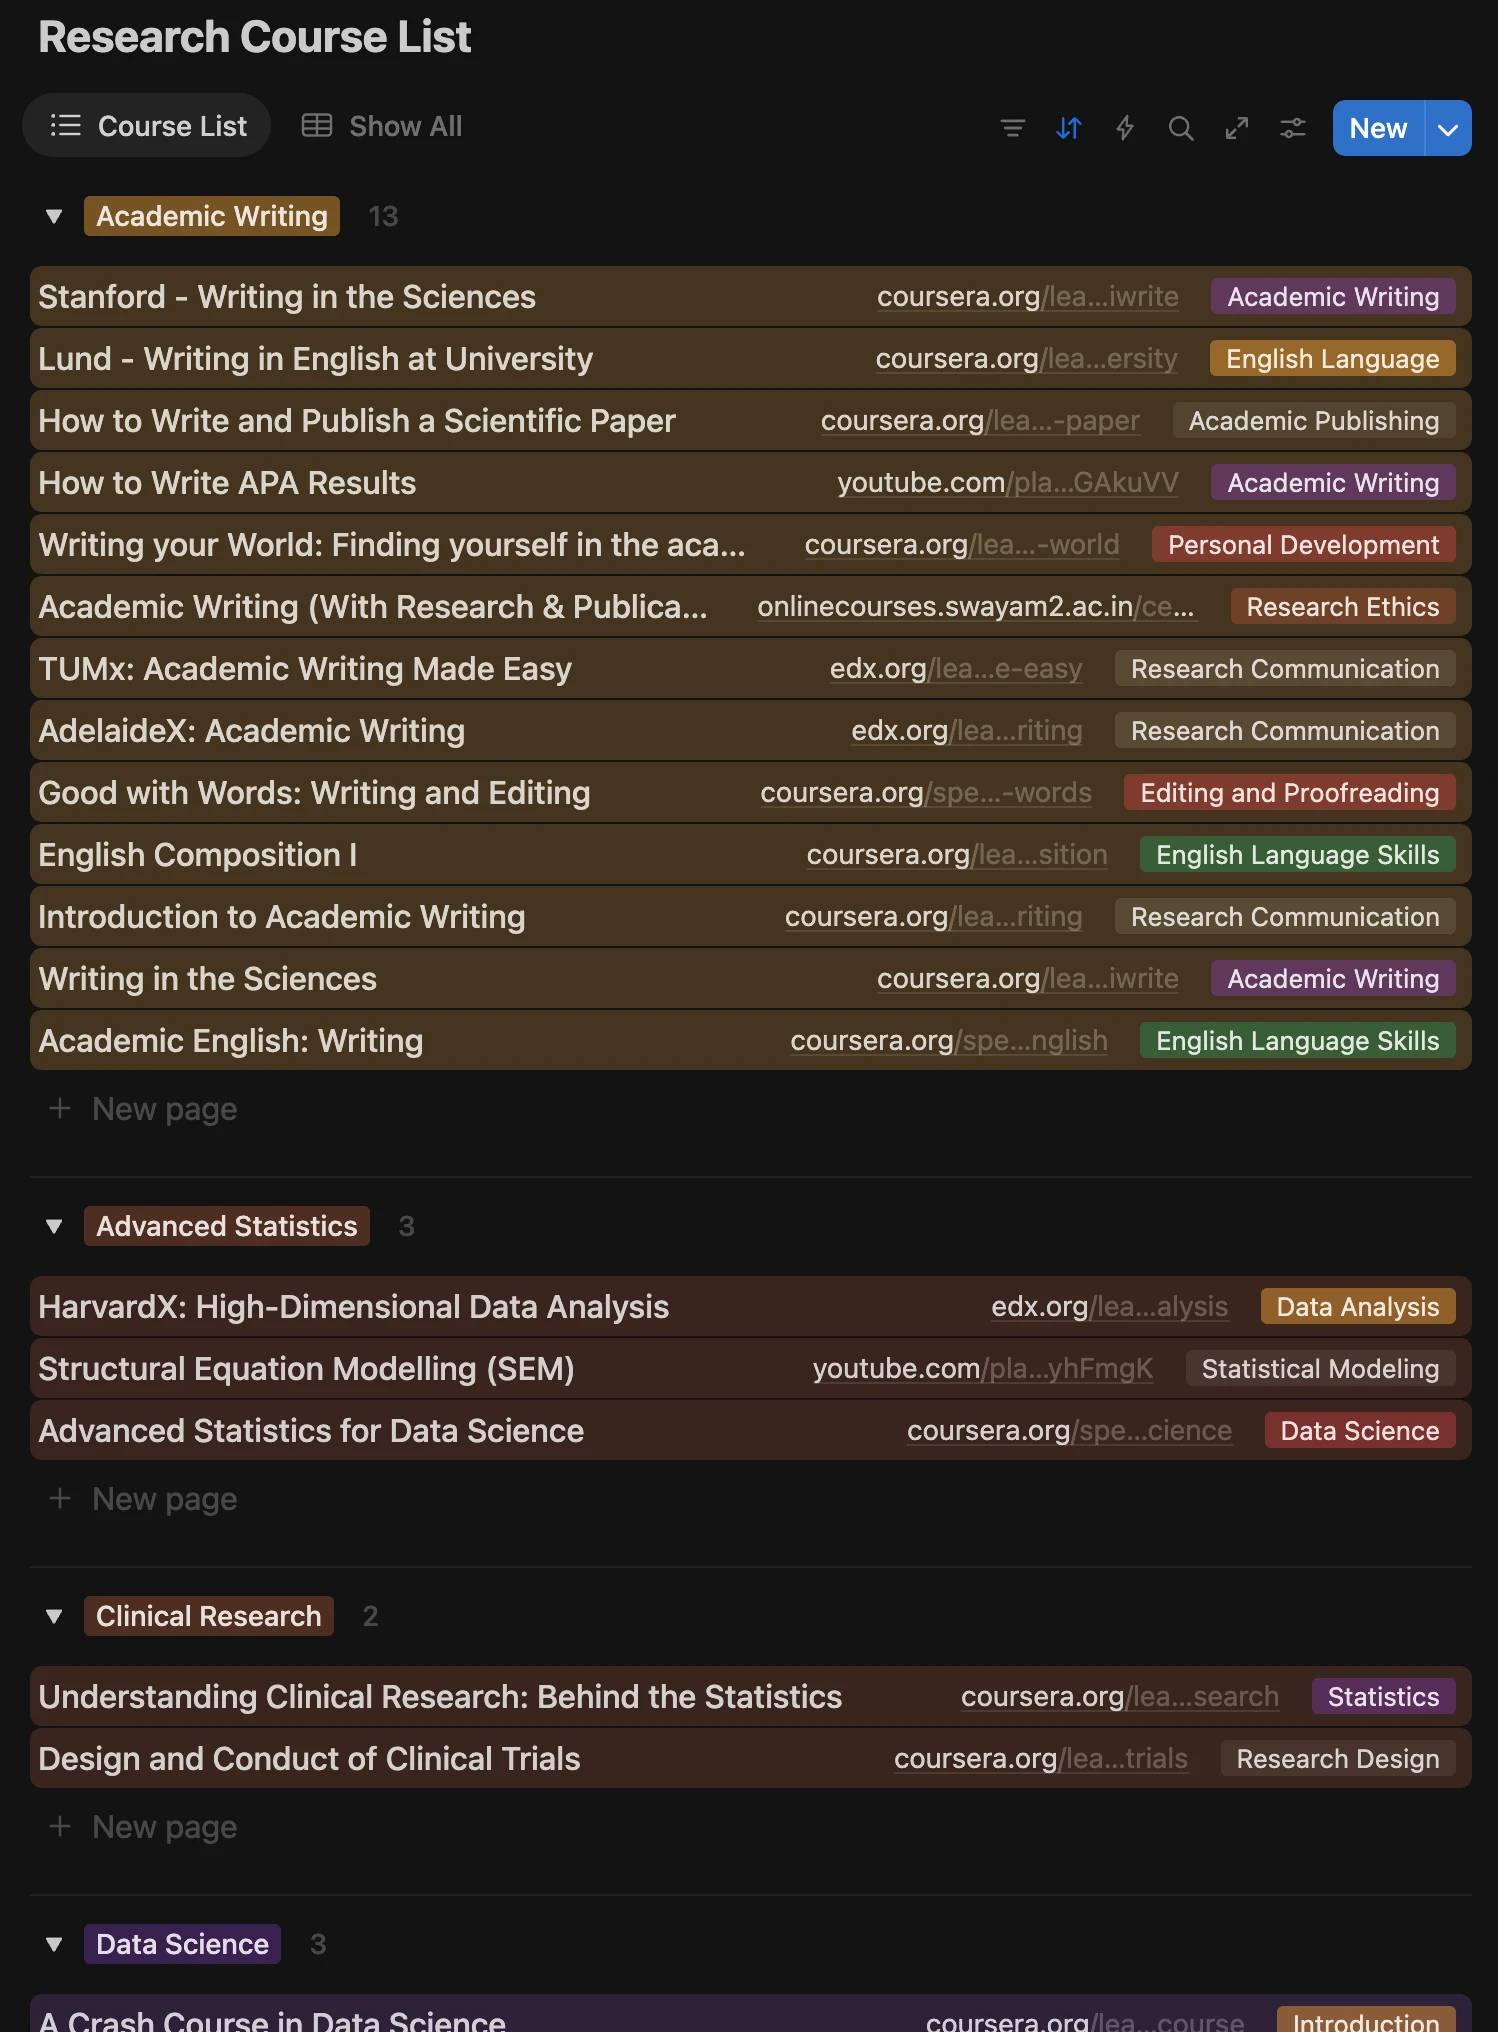Click the Statistics tag in Clinical Research

pos(1384,1697)
